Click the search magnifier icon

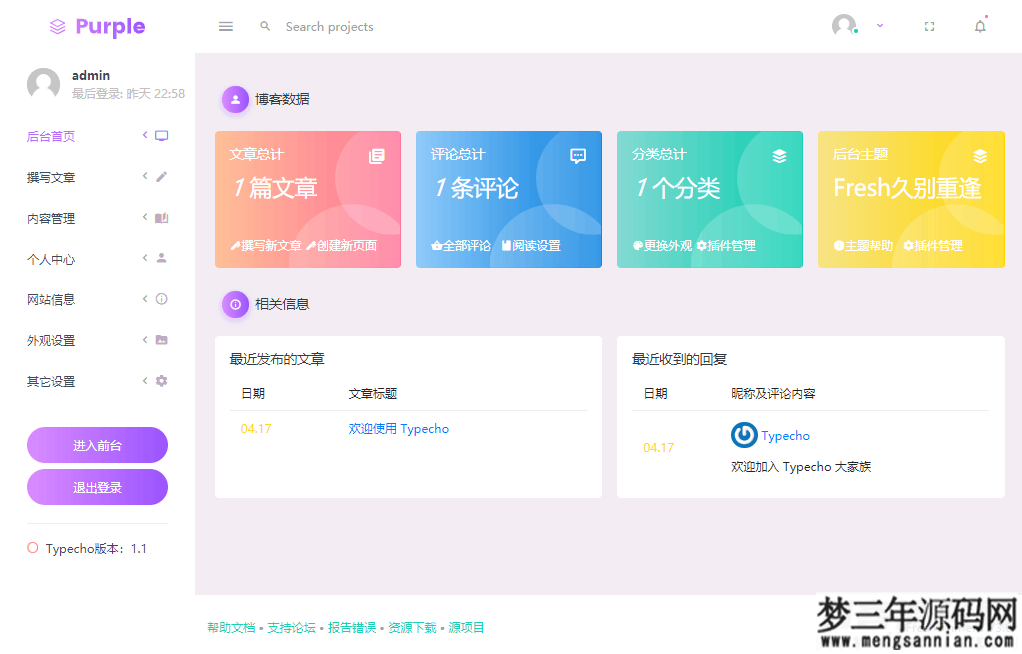click(x=264, y=26)
